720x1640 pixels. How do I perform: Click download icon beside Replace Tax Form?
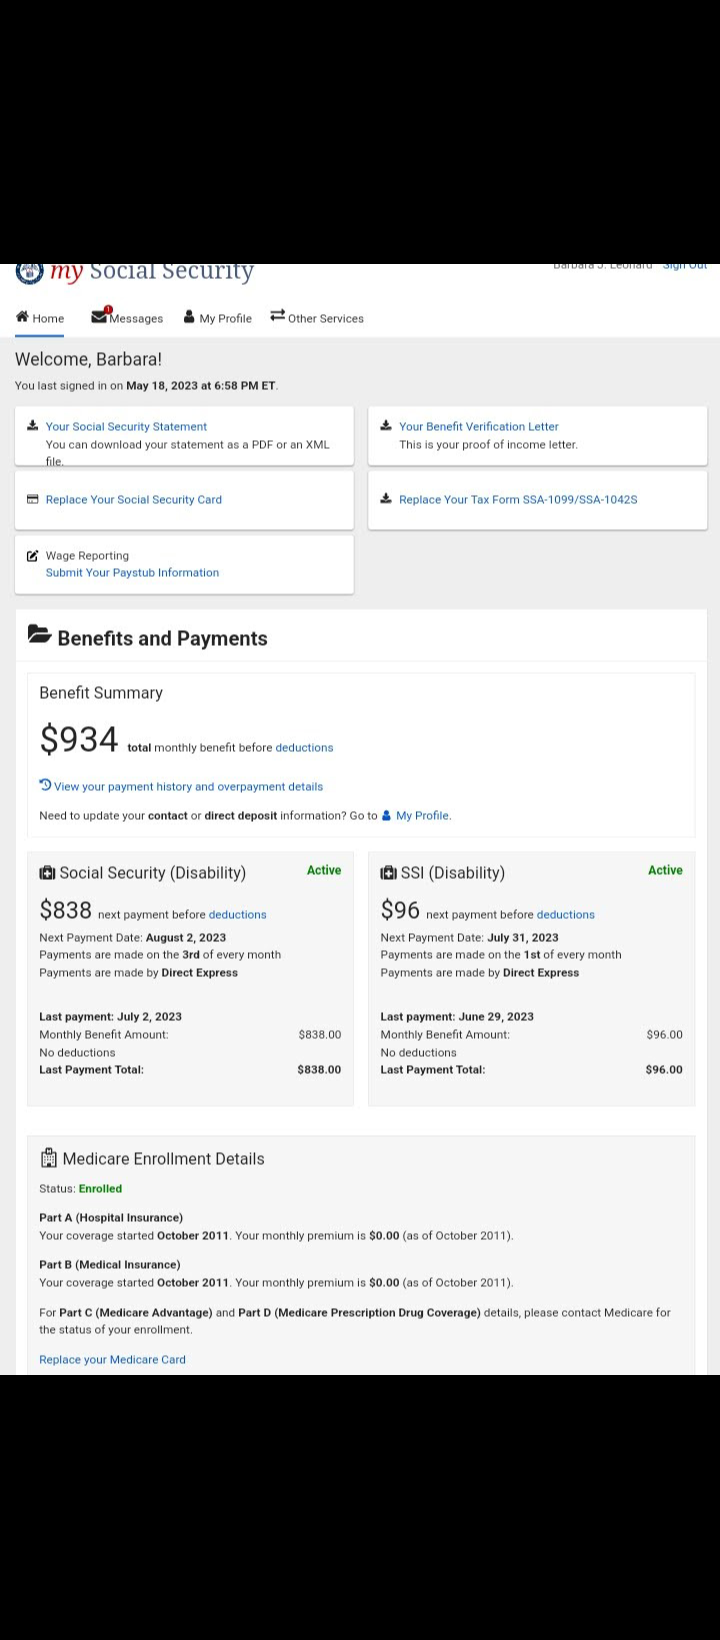pyautogui.click(x=386, y=499)
